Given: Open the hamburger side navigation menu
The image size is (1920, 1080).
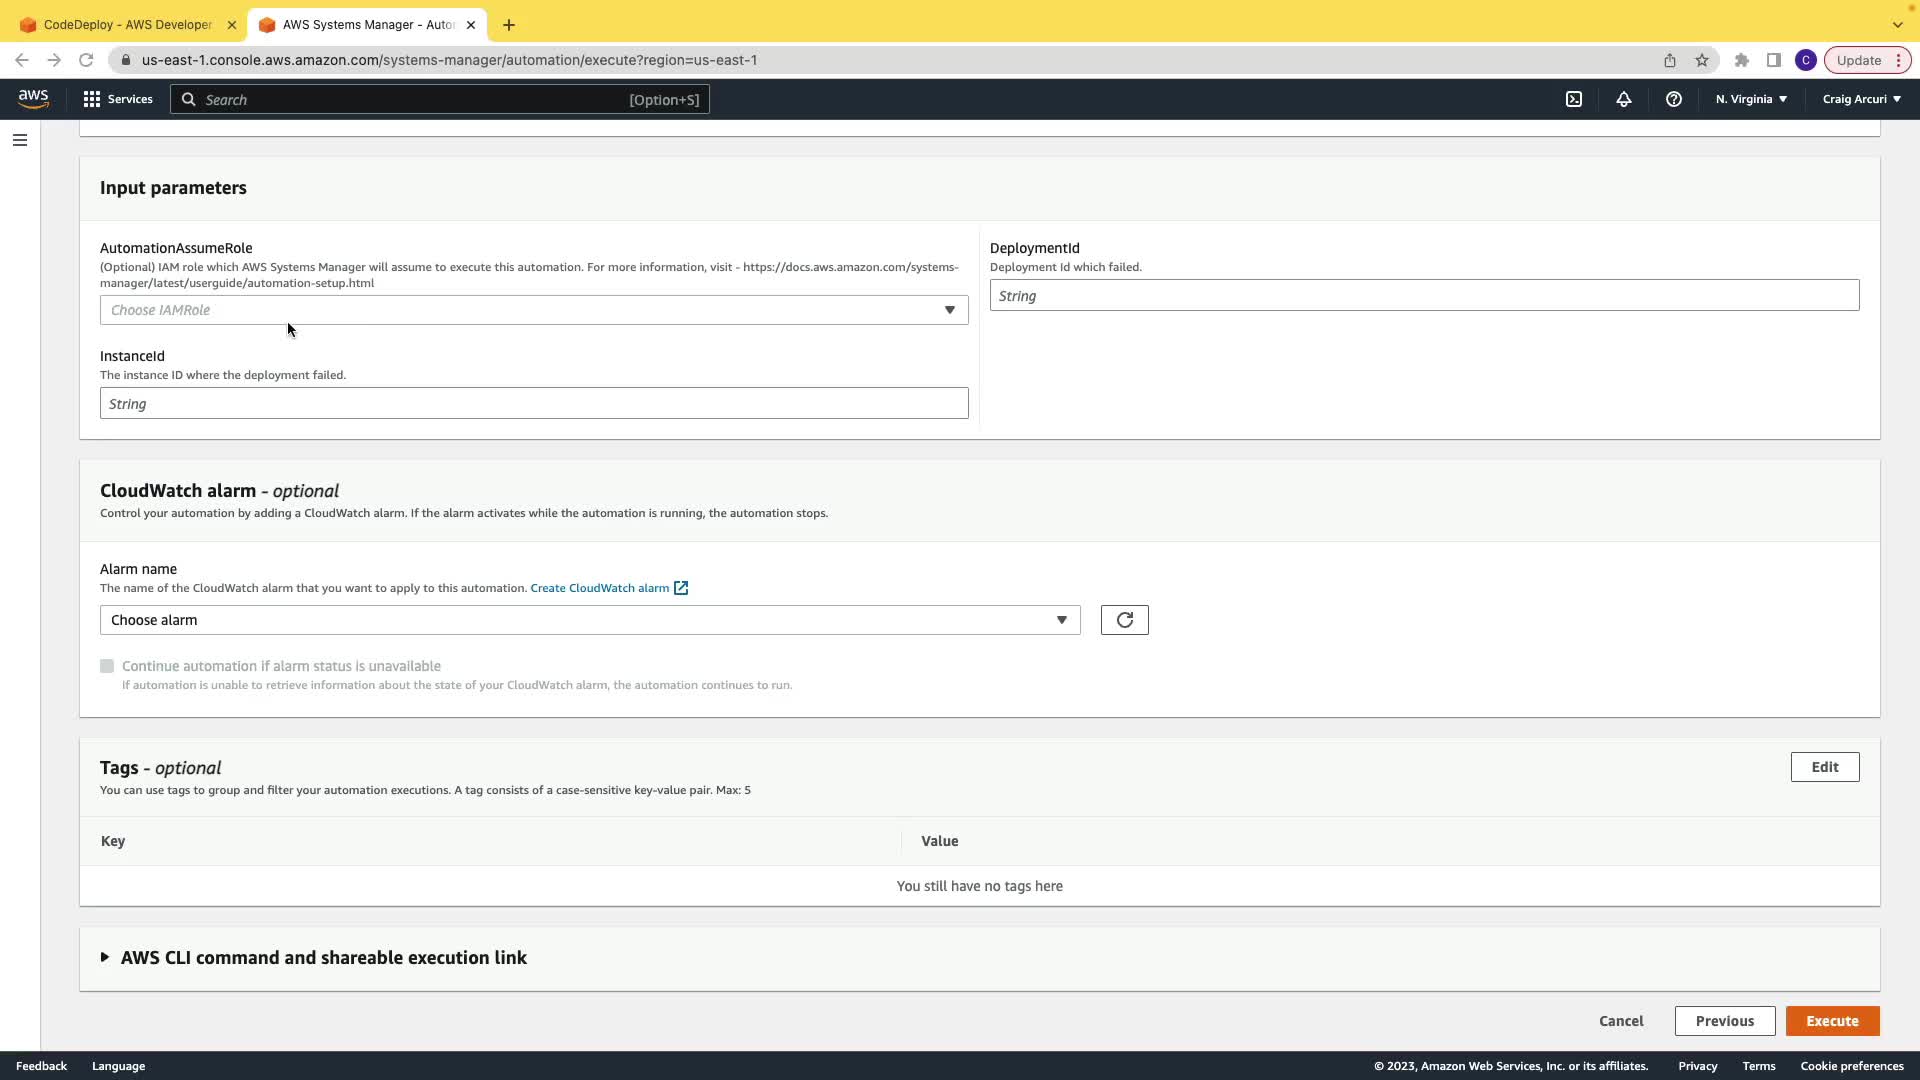Looking at the screenshot, I should point(20,140).
